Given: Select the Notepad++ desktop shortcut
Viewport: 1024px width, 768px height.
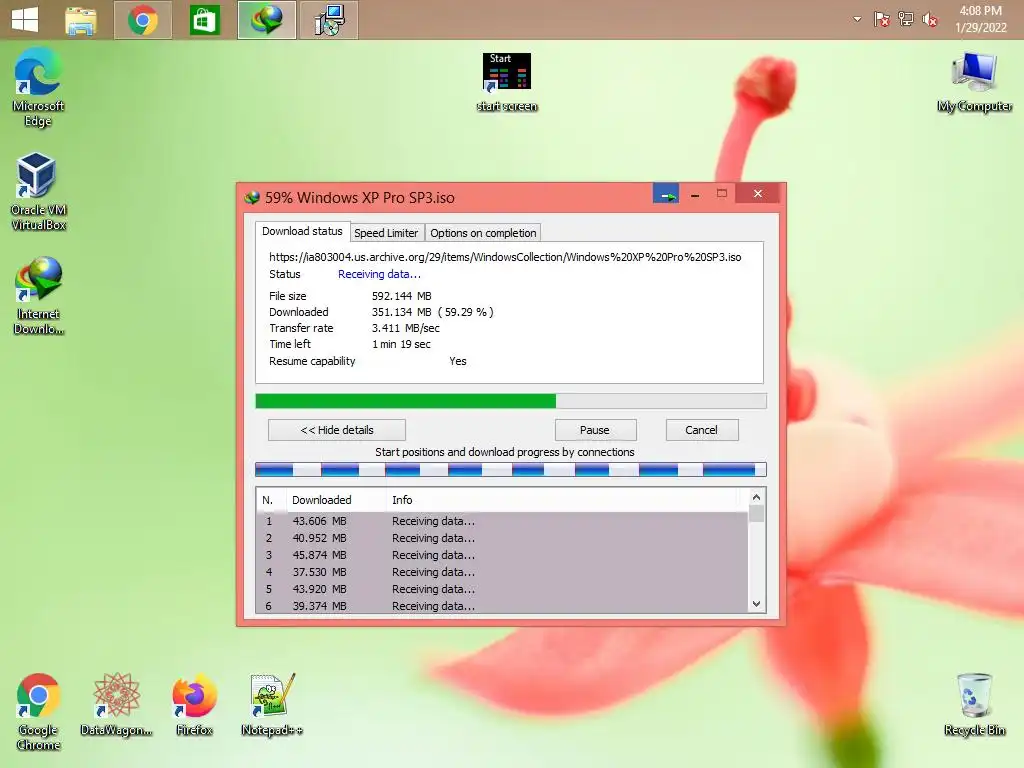Looking at the screenshot, I should tap(272, 705).
